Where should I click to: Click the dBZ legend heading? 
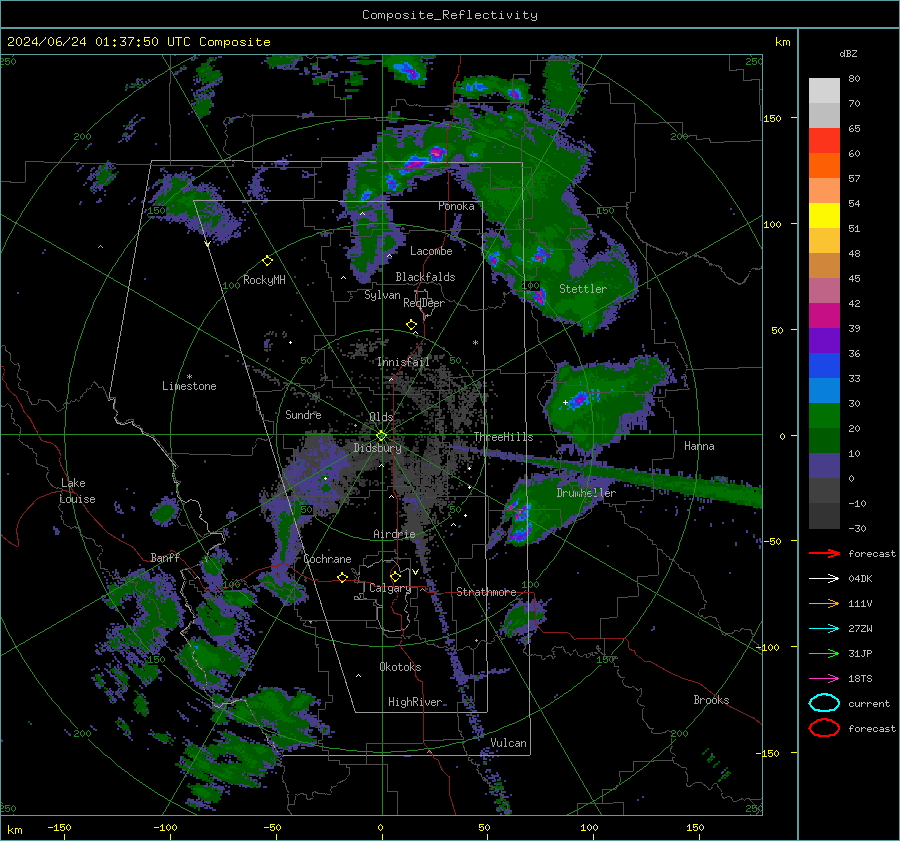[848, 53]
